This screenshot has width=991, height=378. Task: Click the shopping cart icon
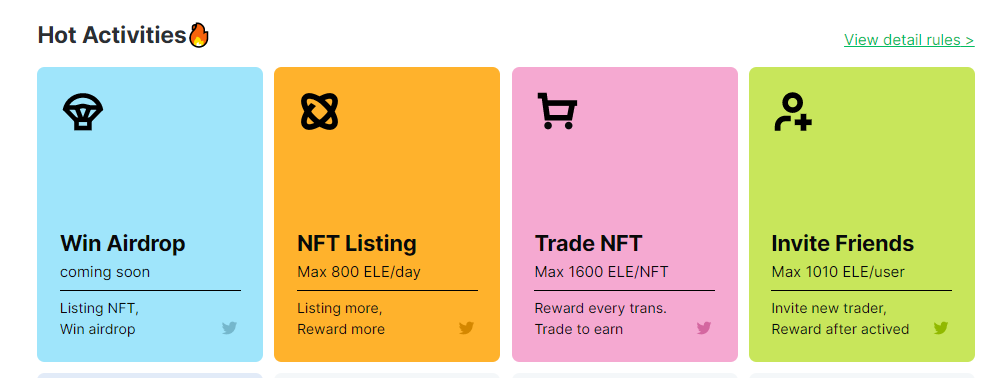click(557, 111)
